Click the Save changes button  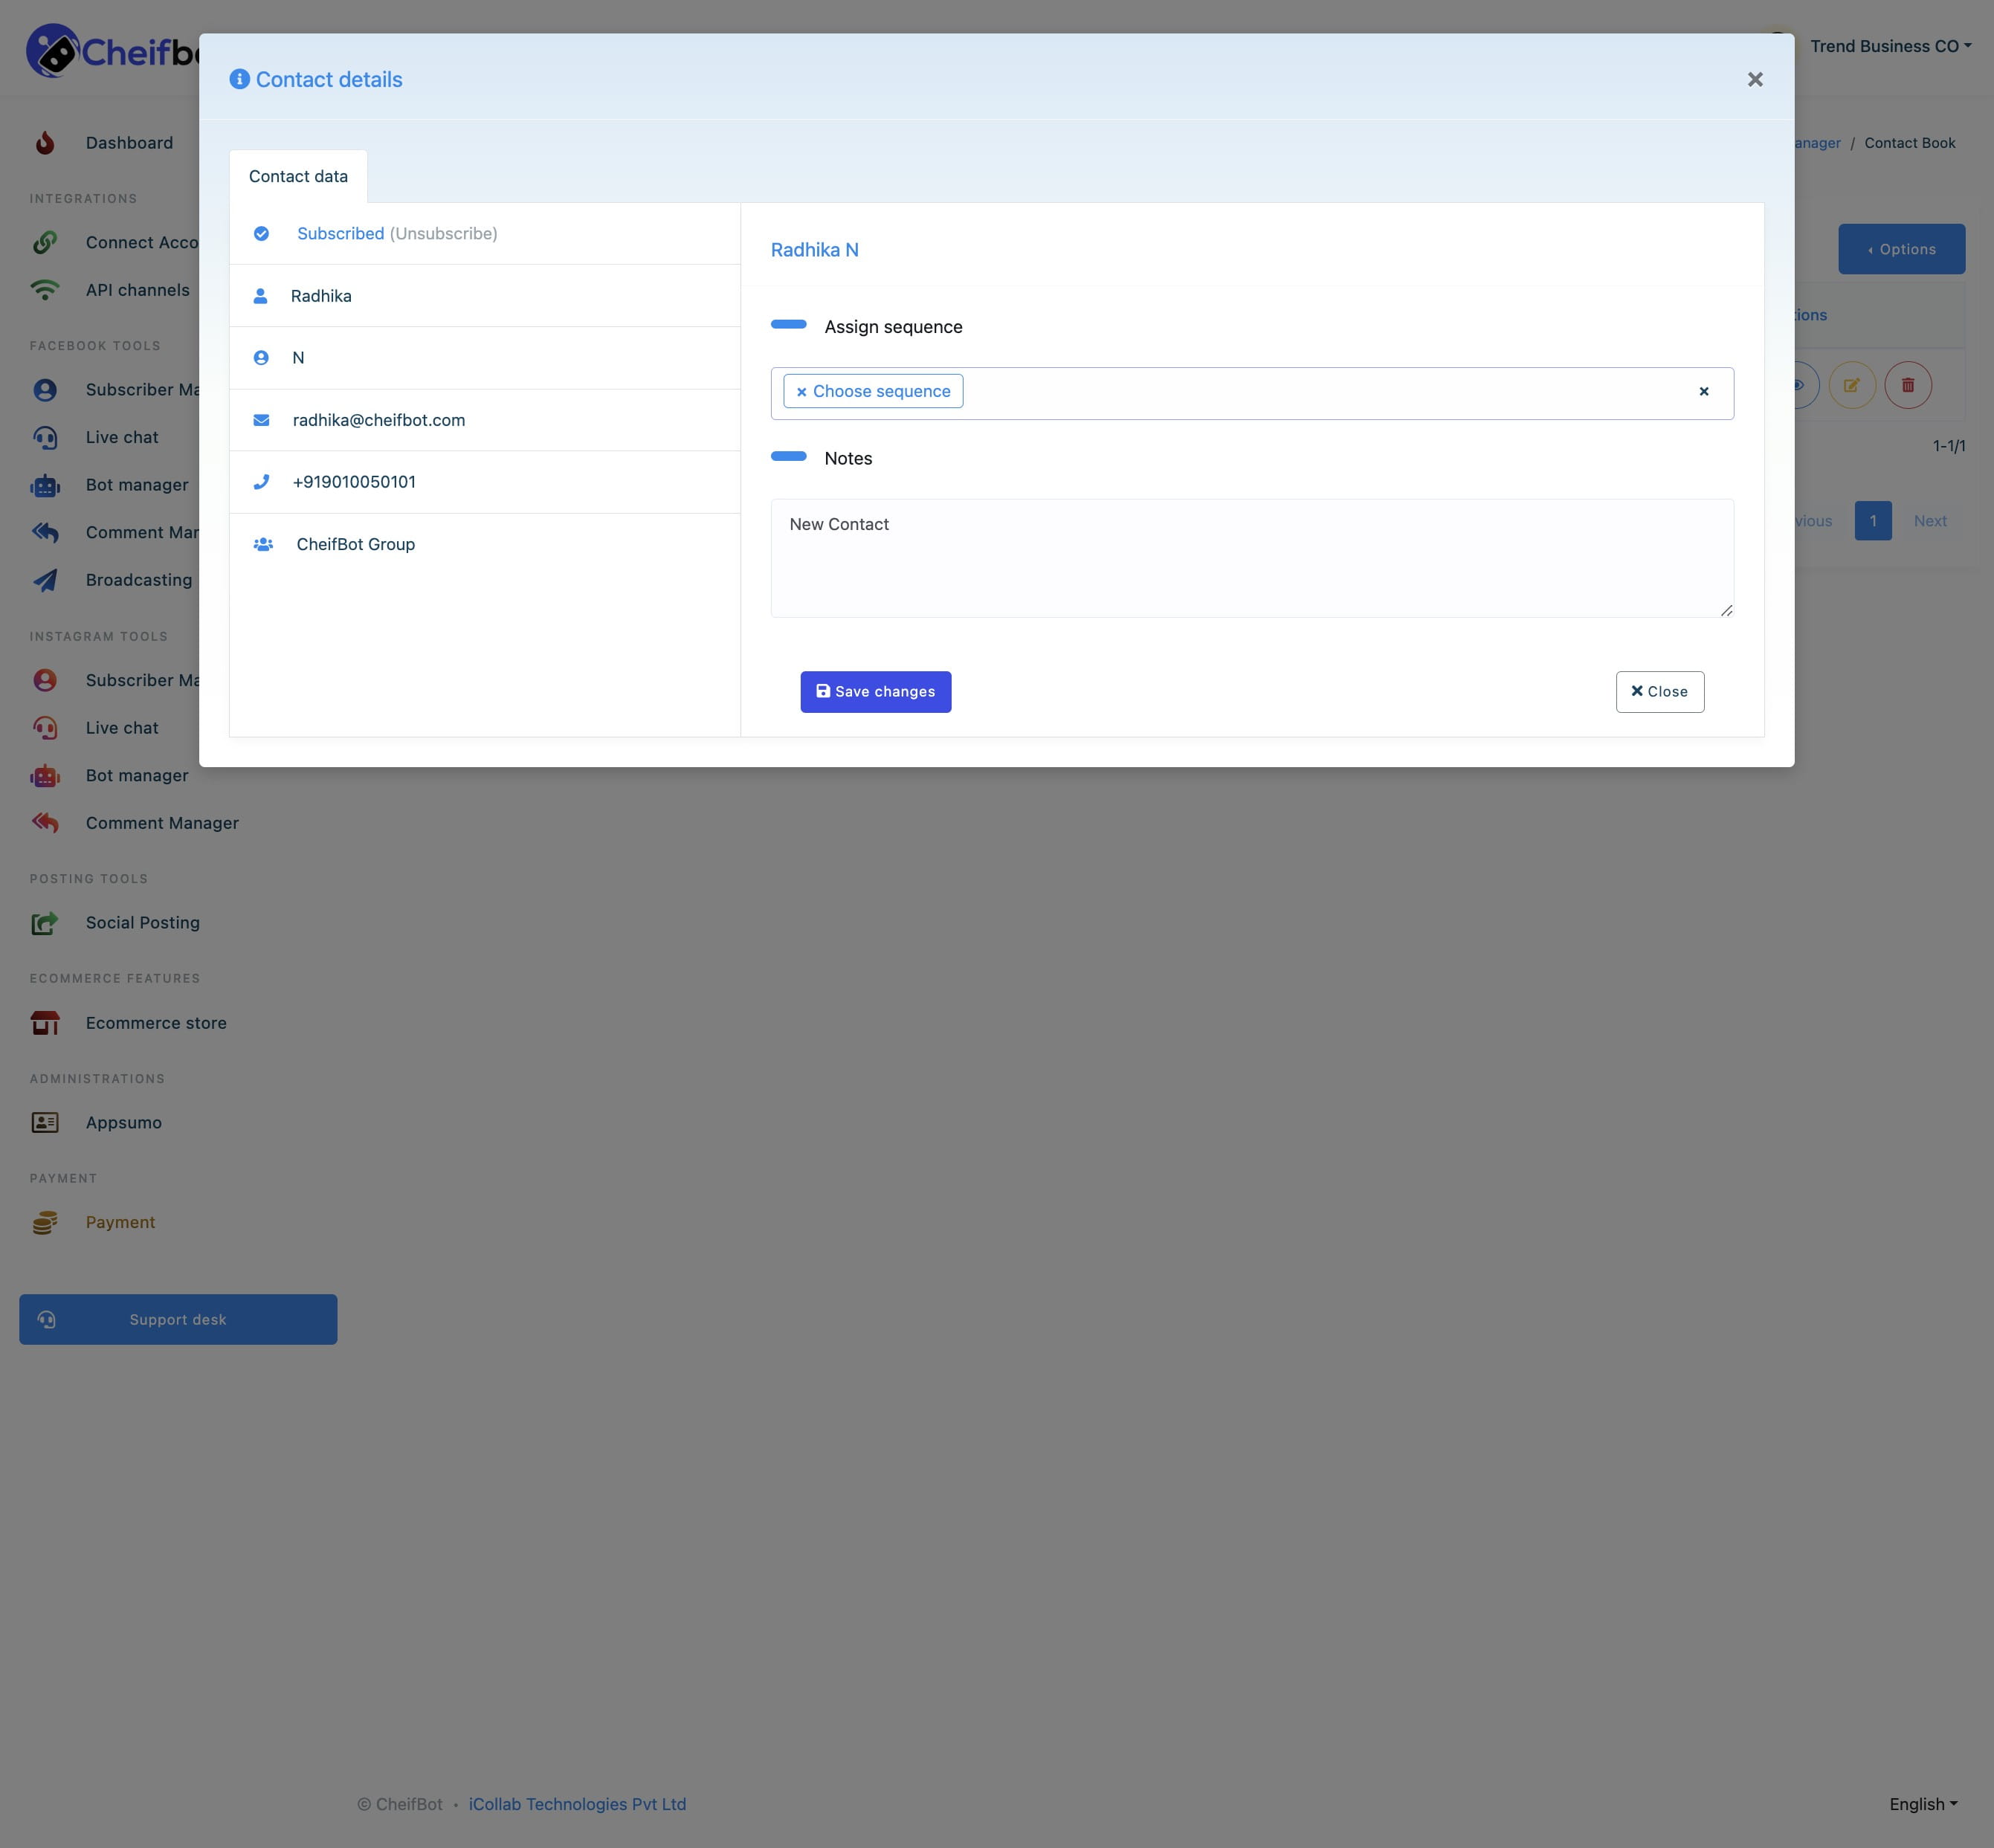[x=875, y=690]
